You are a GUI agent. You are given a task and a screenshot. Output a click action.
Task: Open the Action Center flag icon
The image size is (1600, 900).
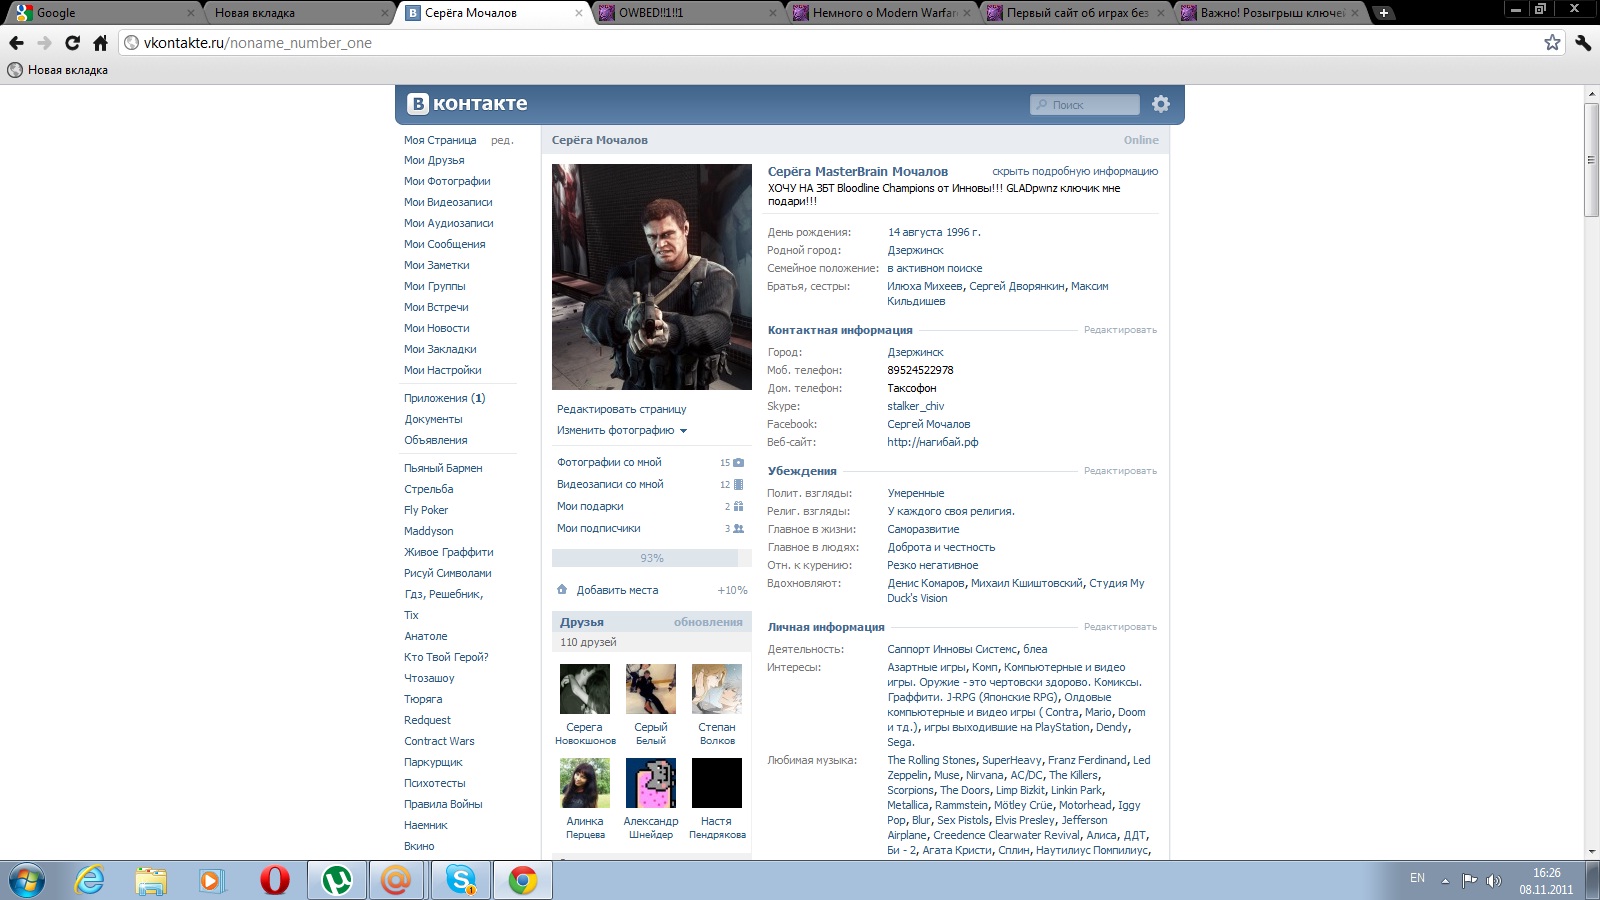click(x=1469, y=881)
